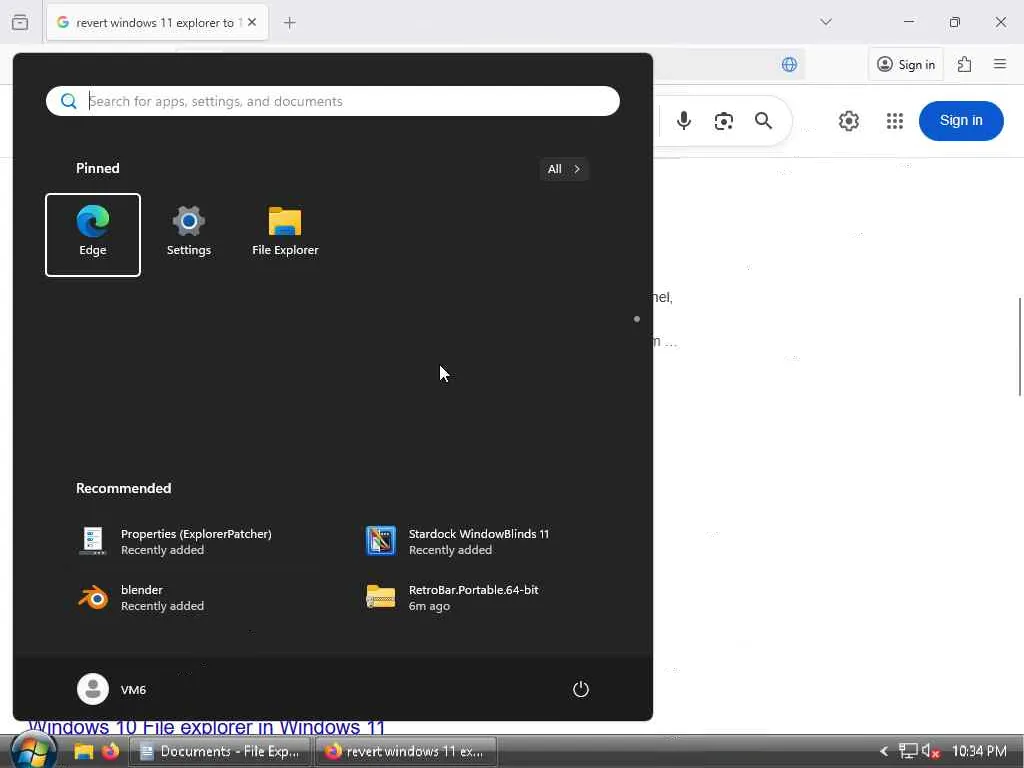Show All apps list
The height and width of the screenshot is (768, 1024).
tap(564, 169)
